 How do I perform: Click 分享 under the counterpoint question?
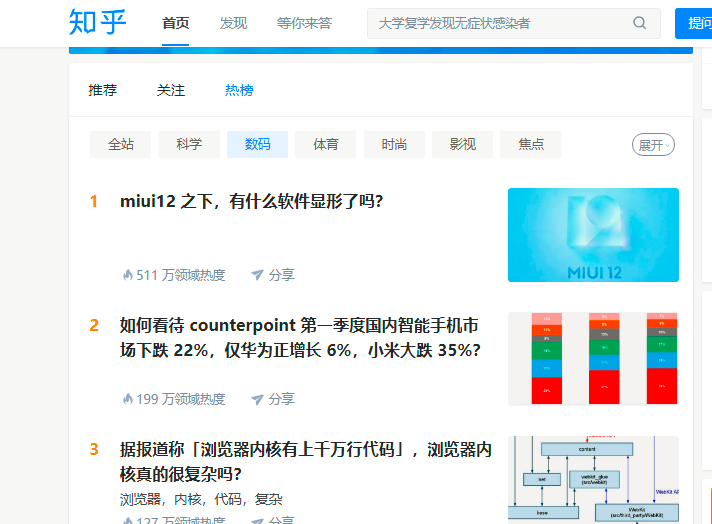click(281, 399)
